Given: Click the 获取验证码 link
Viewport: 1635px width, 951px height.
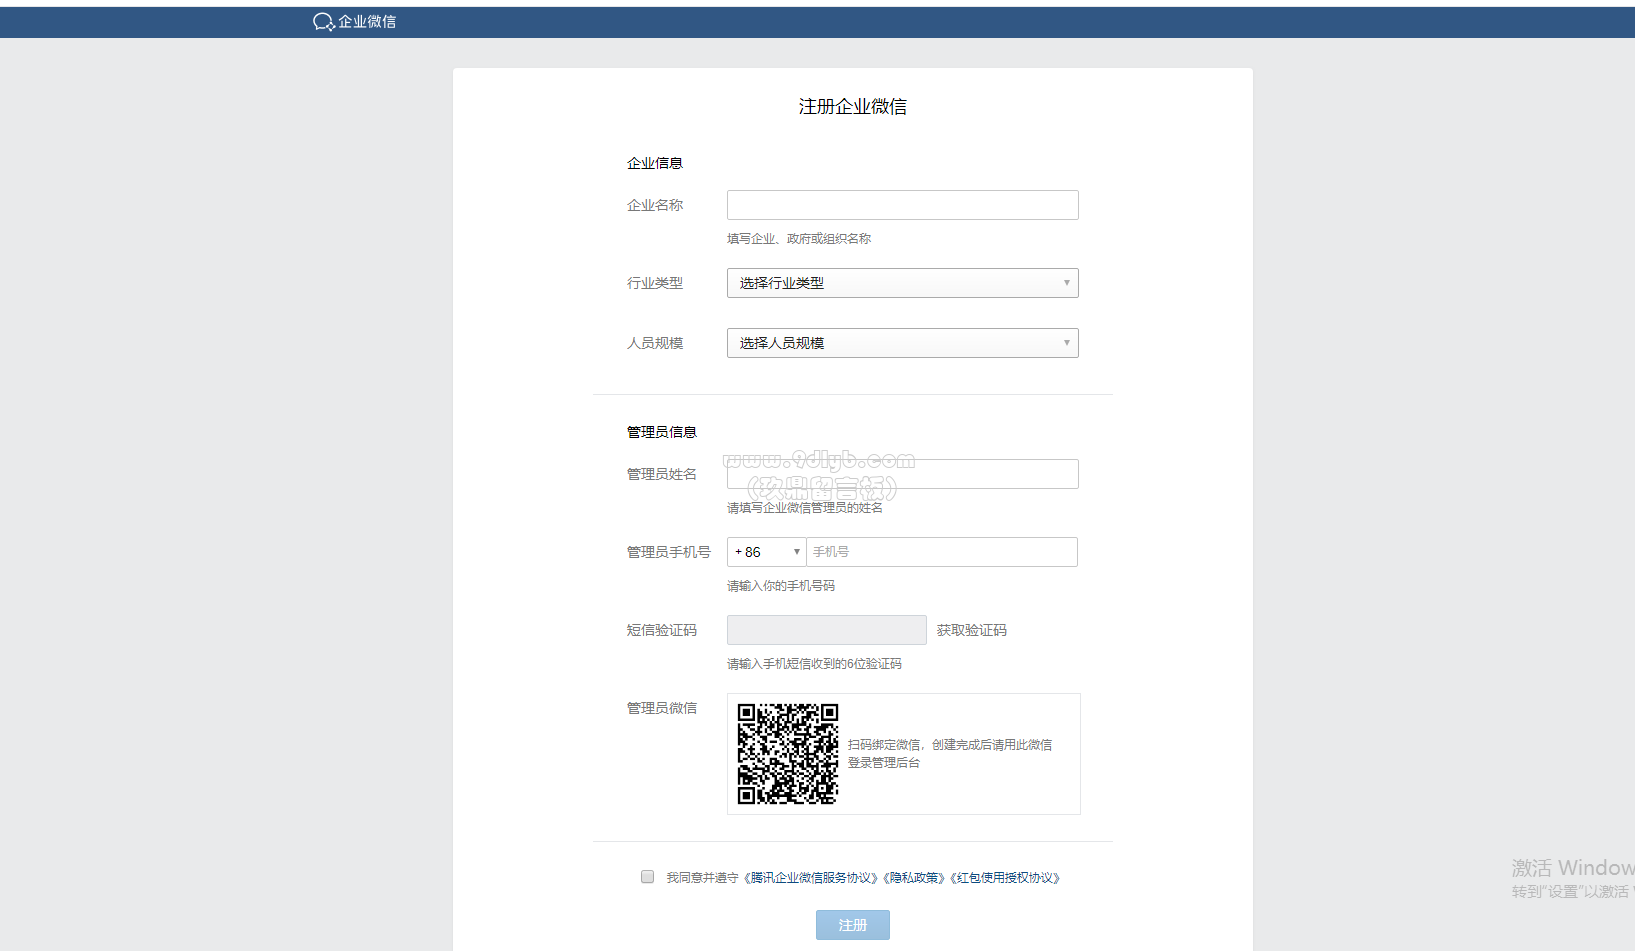Looking at the screenshot, I should pyautogui.click(x=971, y=630).
